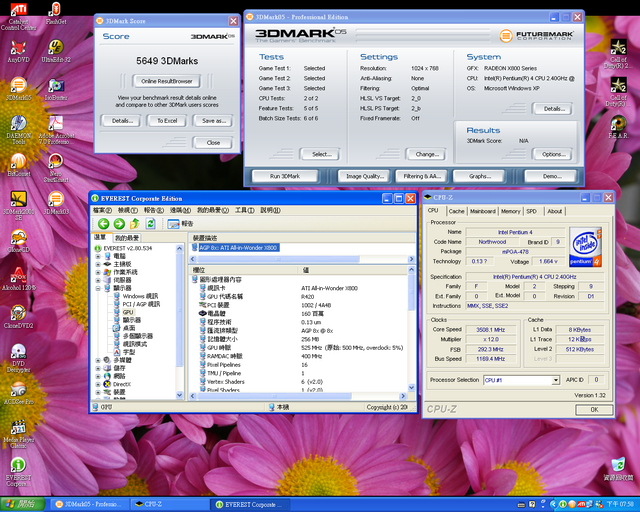Click the OK button in CPU-Z
Image resolution: width=640 pixels, height=512 pixels.
[x=594, y=410]
